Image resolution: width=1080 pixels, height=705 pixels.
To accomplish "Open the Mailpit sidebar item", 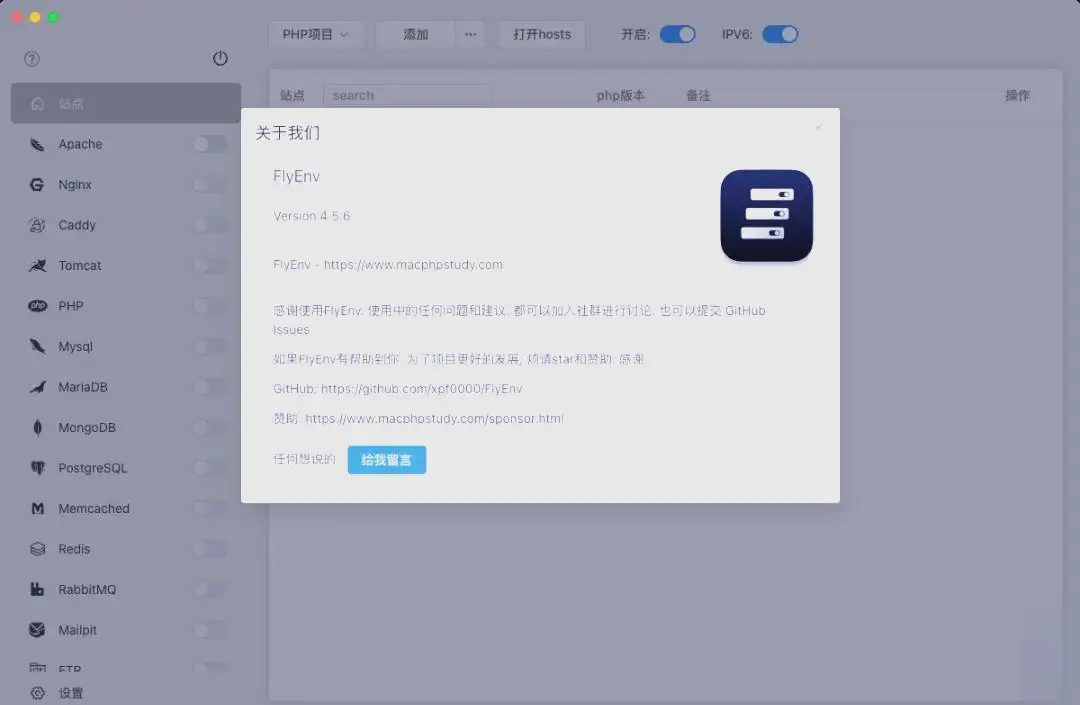I will click(x=126, y=630).
